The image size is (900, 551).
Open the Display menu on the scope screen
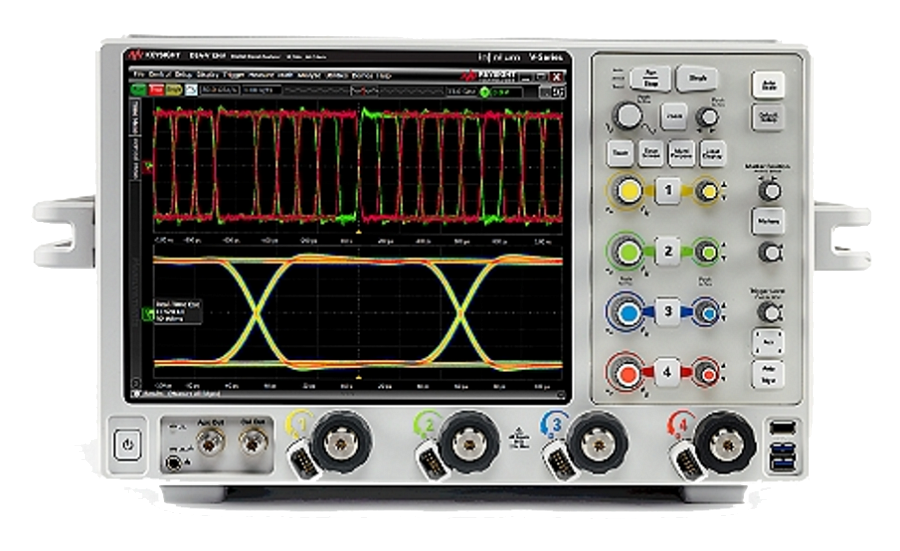[x=207, y=75]
